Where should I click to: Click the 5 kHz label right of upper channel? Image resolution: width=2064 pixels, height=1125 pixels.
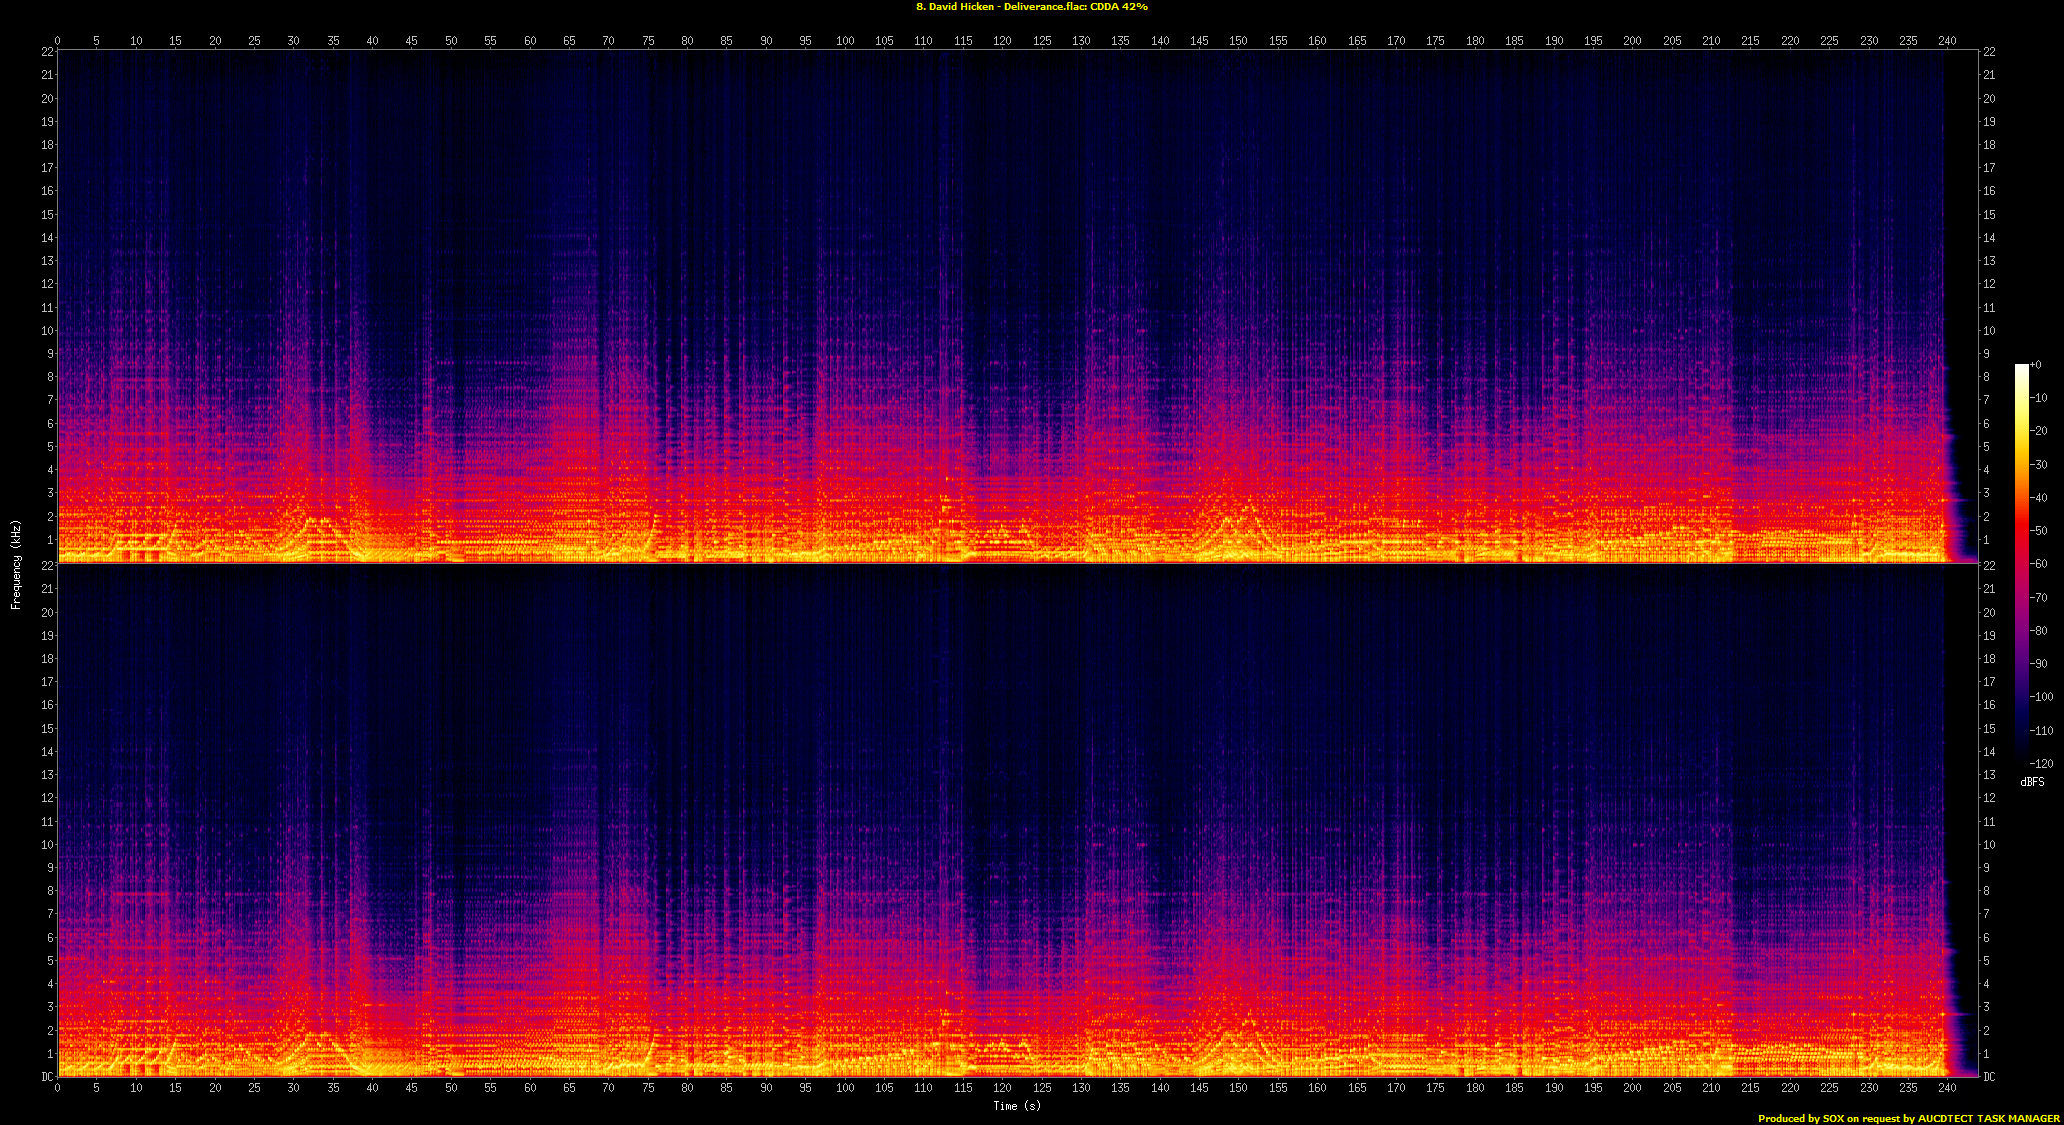(1987, 447)
